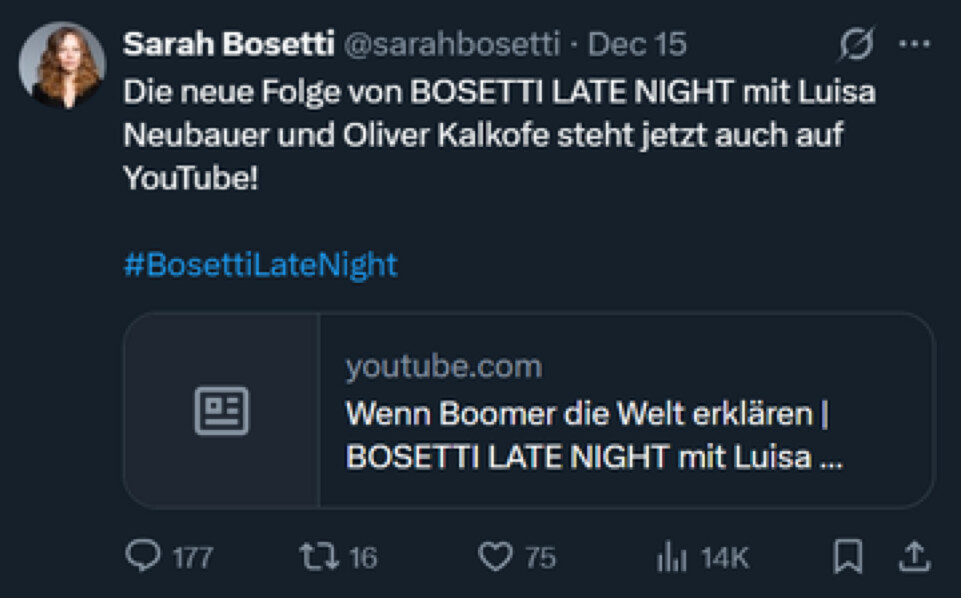
Task: Click the repost arrows icon
Action: tap(318, 556)
